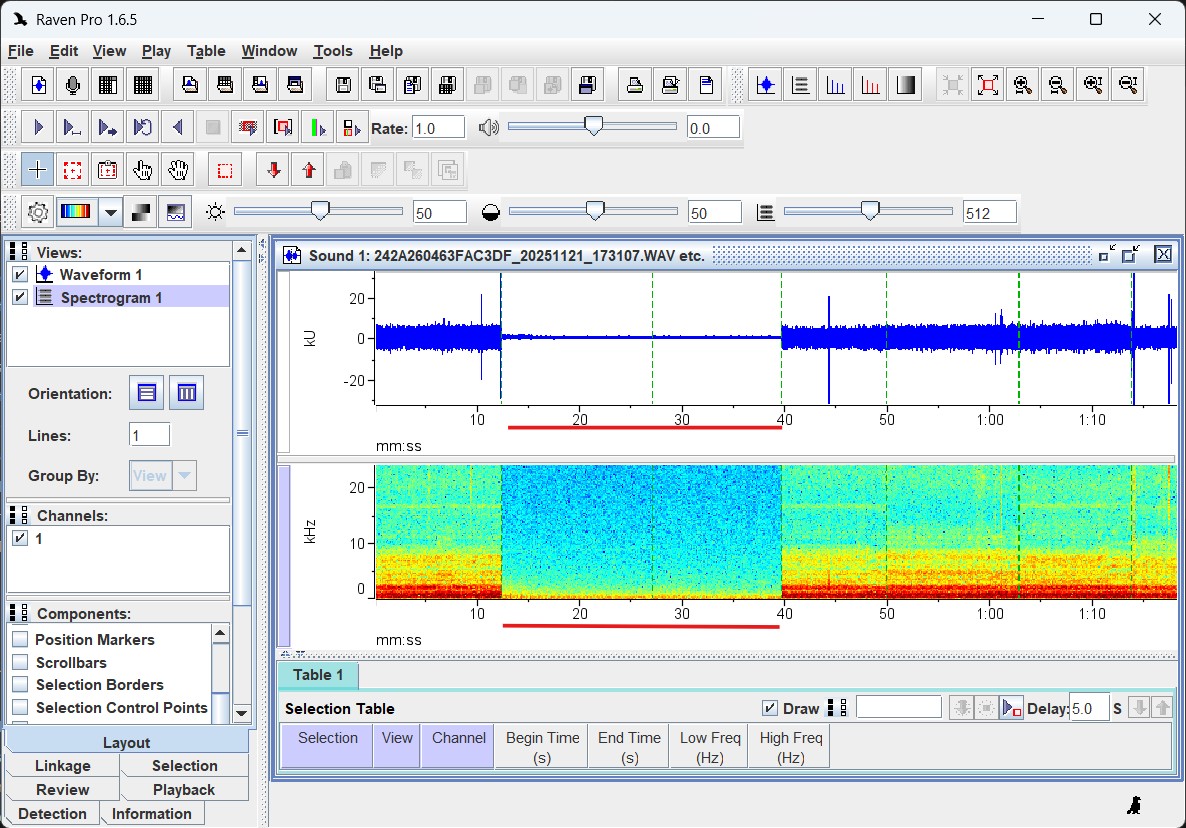Select the record sound tool
The height and width of the screenshot is (828, 1186).
(72, 84)
